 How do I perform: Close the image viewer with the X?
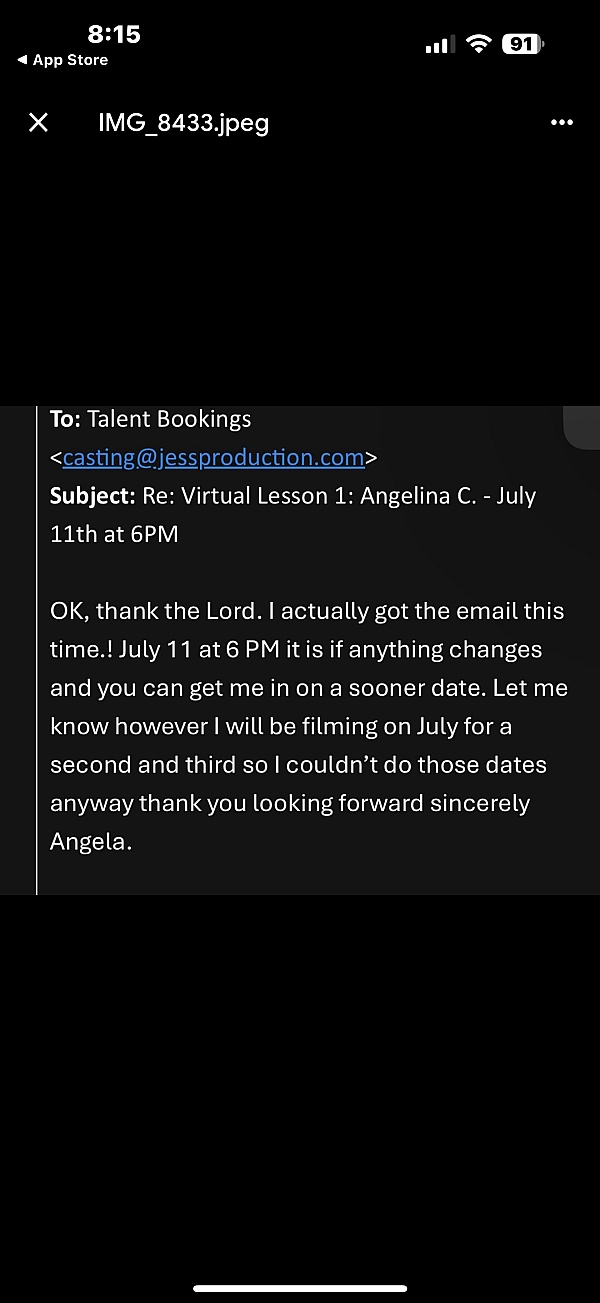38,122
